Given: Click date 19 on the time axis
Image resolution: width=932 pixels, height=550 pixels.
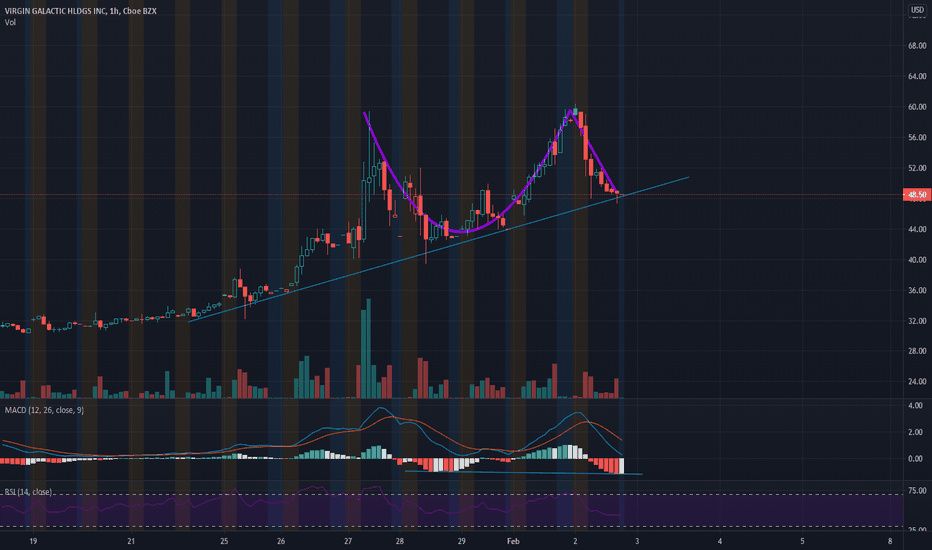Looking at the screenshot, I should [x=33, y=541].
